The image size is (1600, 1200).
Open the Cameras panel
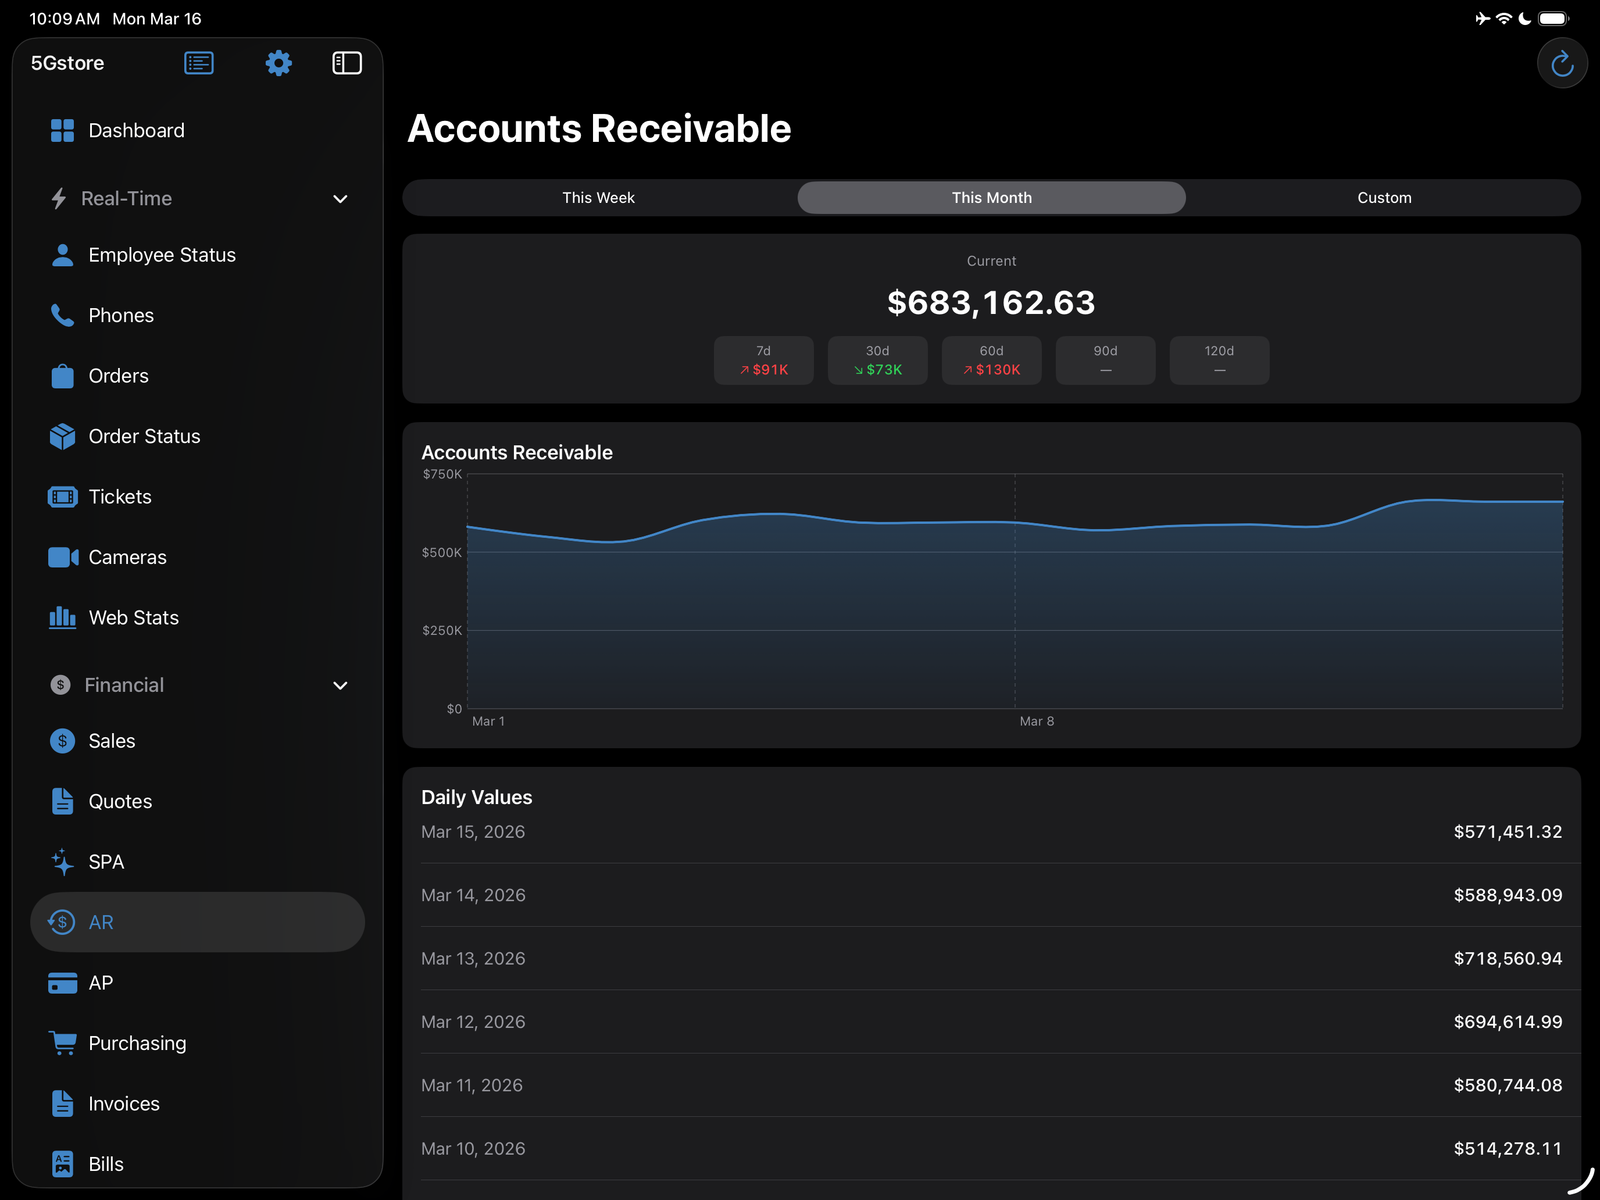coord(127,557)
